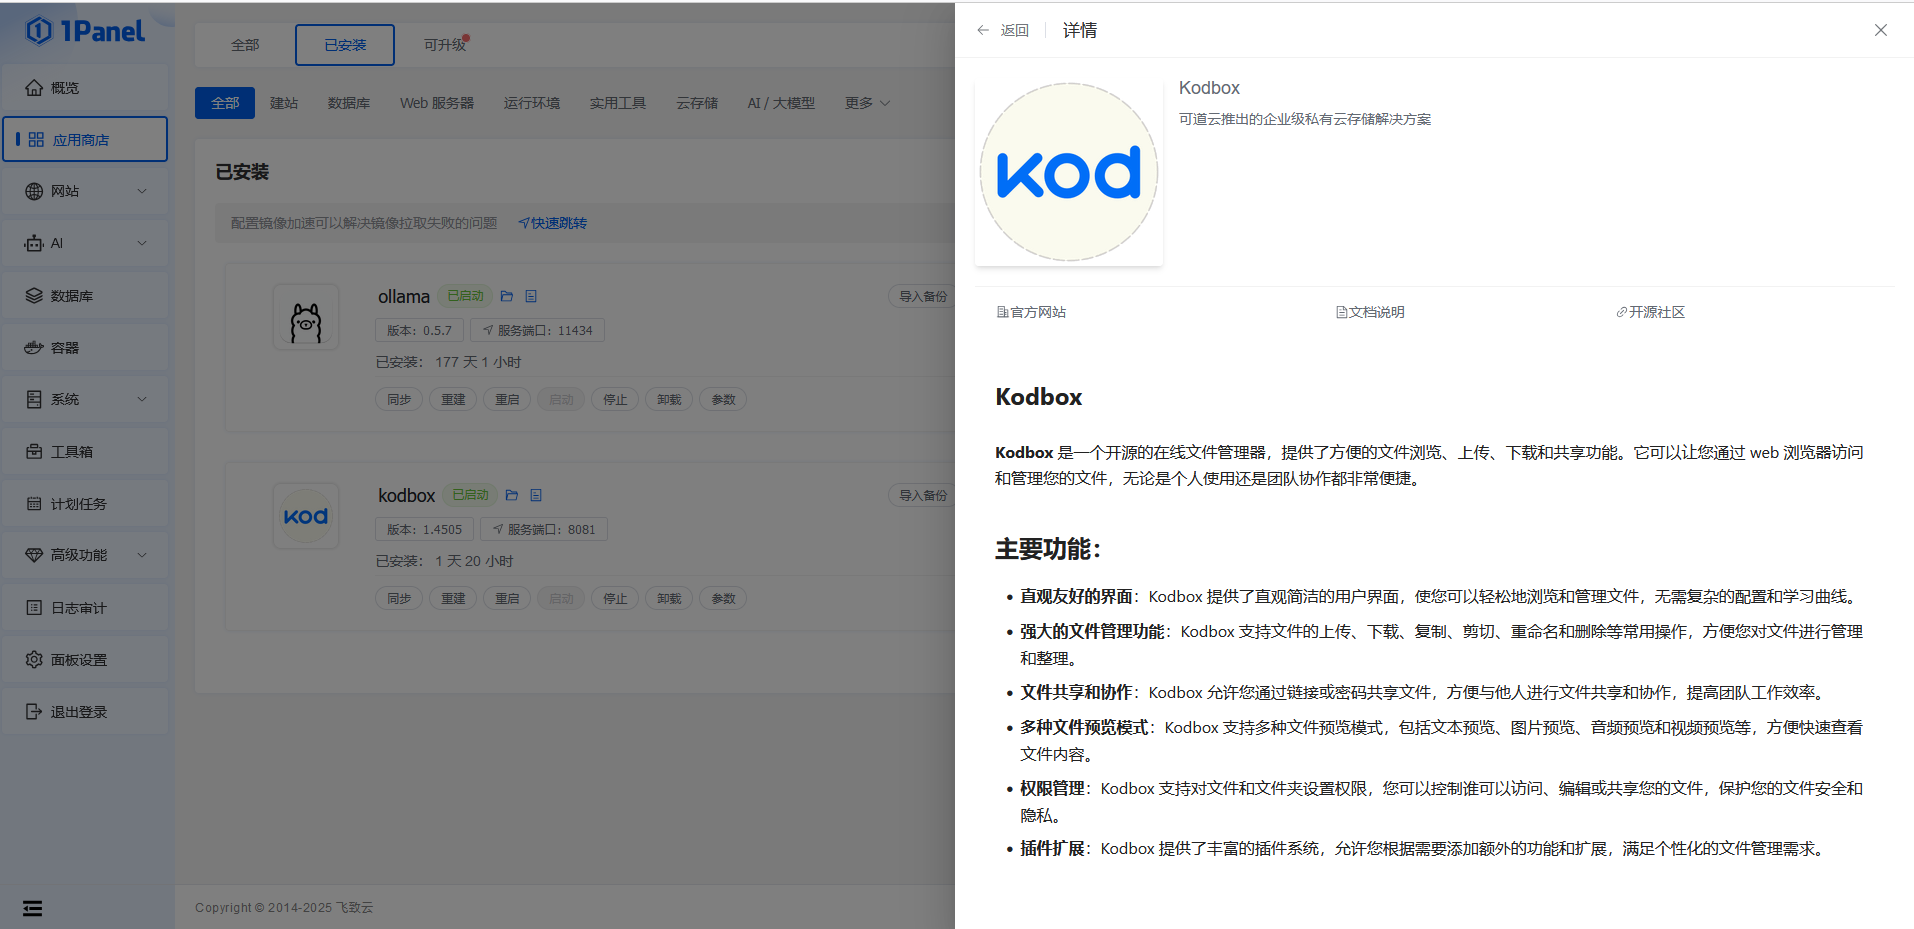The image size is (1914, 929).
Task: Click the ollama 服务端口: 11434 tag
Action: point(537,330)
